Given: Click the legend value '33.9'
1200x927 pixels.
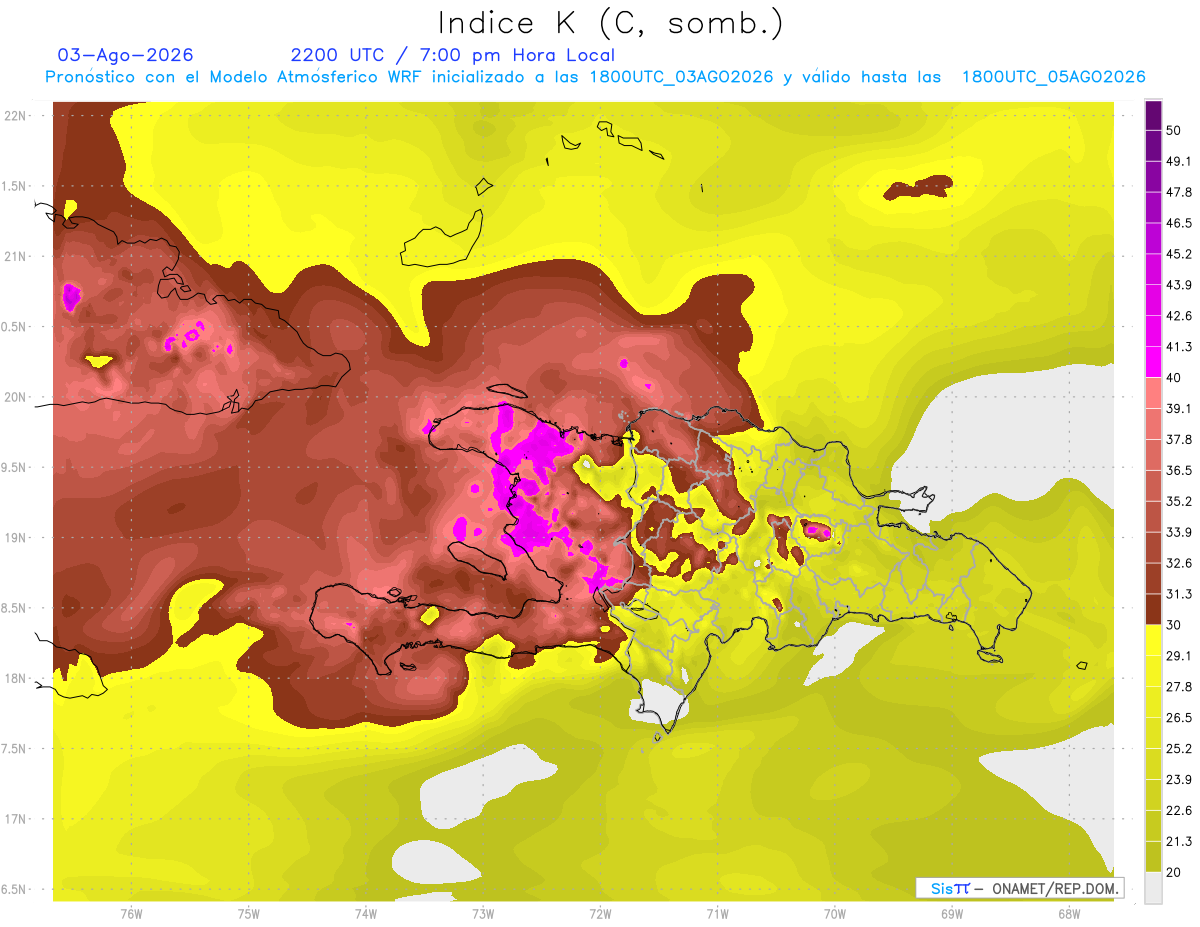Looking at the screenshot, I should pos(1178,532).
